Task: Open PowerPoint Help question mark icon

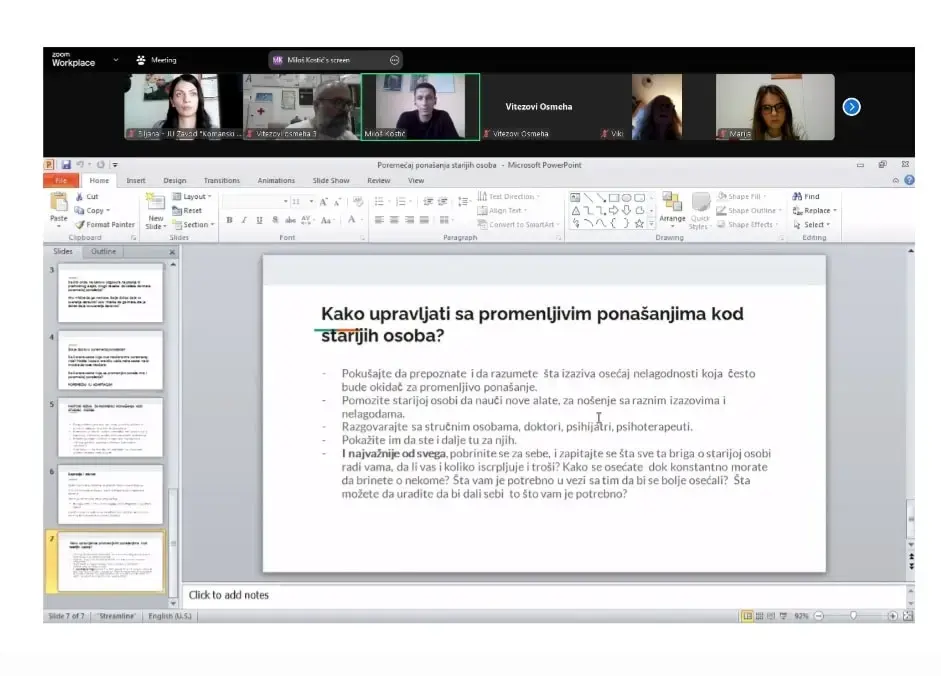Action: click(x=909, y=180)
